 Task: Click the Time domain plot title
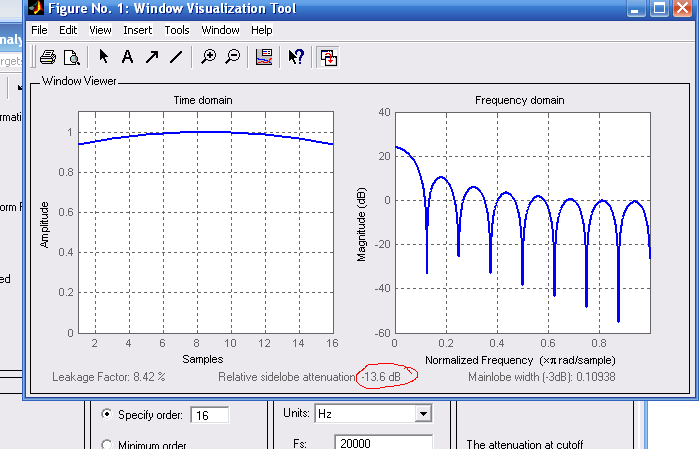[x=203, y=100]
